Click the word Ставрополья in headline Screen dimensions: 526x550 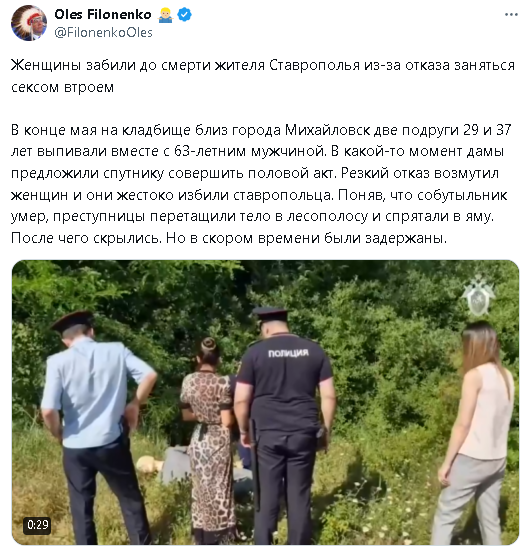pos(315,66)
